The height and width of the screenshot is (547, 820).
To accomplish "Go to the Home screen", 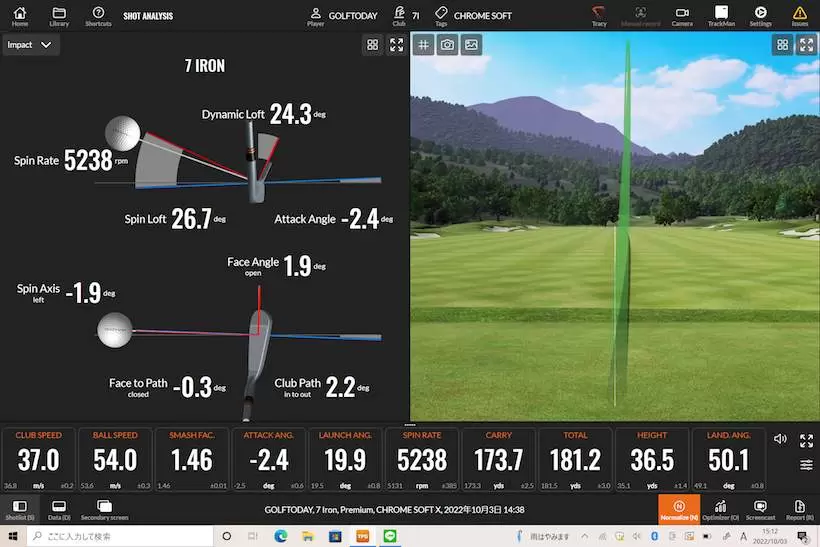I will tap(20, 15).
